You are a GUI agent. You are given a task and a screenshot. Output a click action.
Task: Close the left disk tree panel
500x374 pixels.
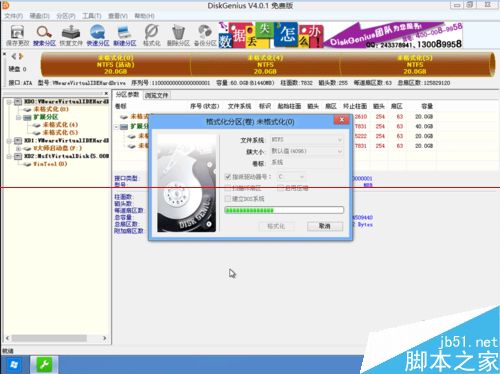click(106, 94)
